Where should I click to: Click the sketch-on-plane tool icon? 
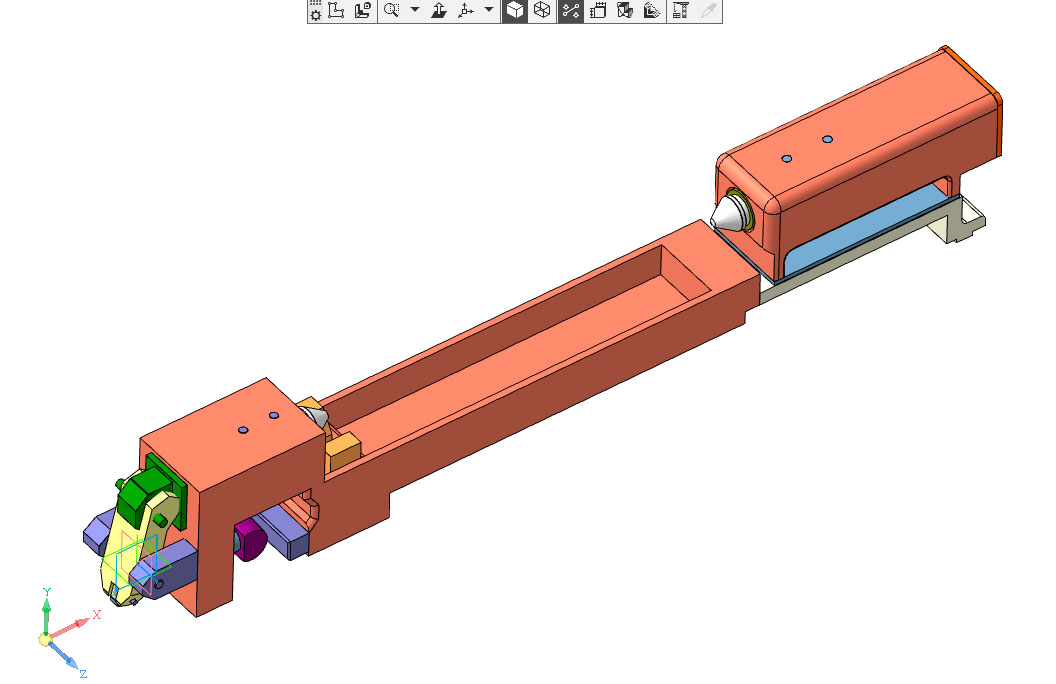(363, 10)
